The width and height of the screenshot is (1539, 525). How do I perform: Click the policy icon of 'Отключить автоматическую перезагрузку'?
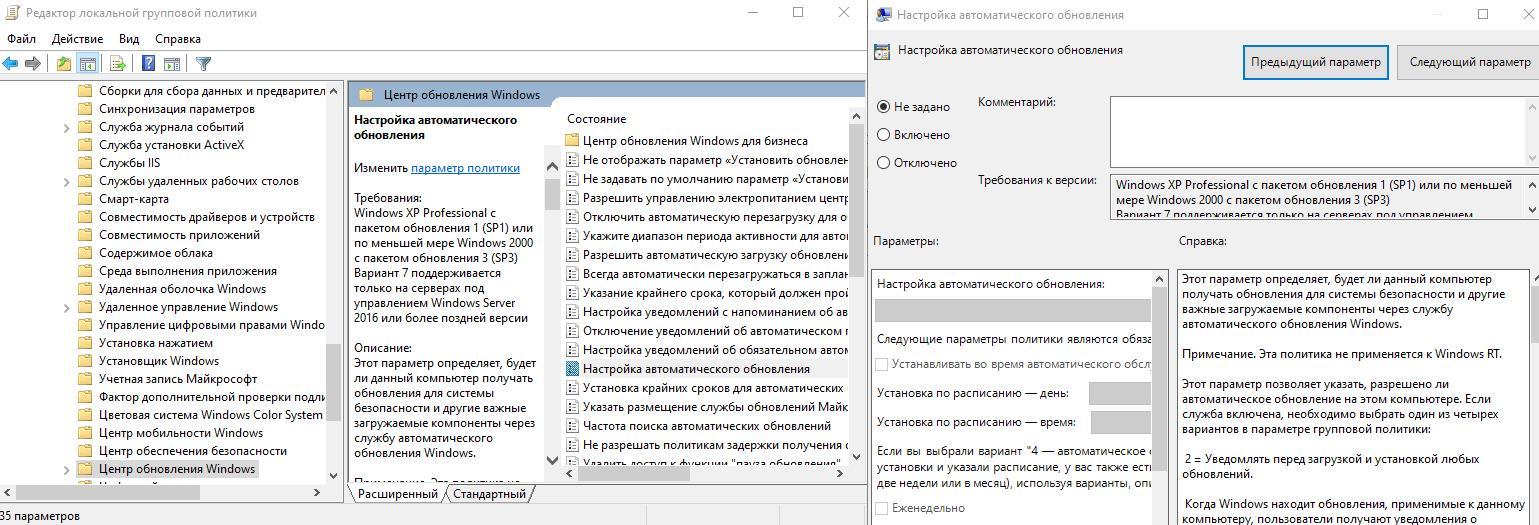pos(572,217)
